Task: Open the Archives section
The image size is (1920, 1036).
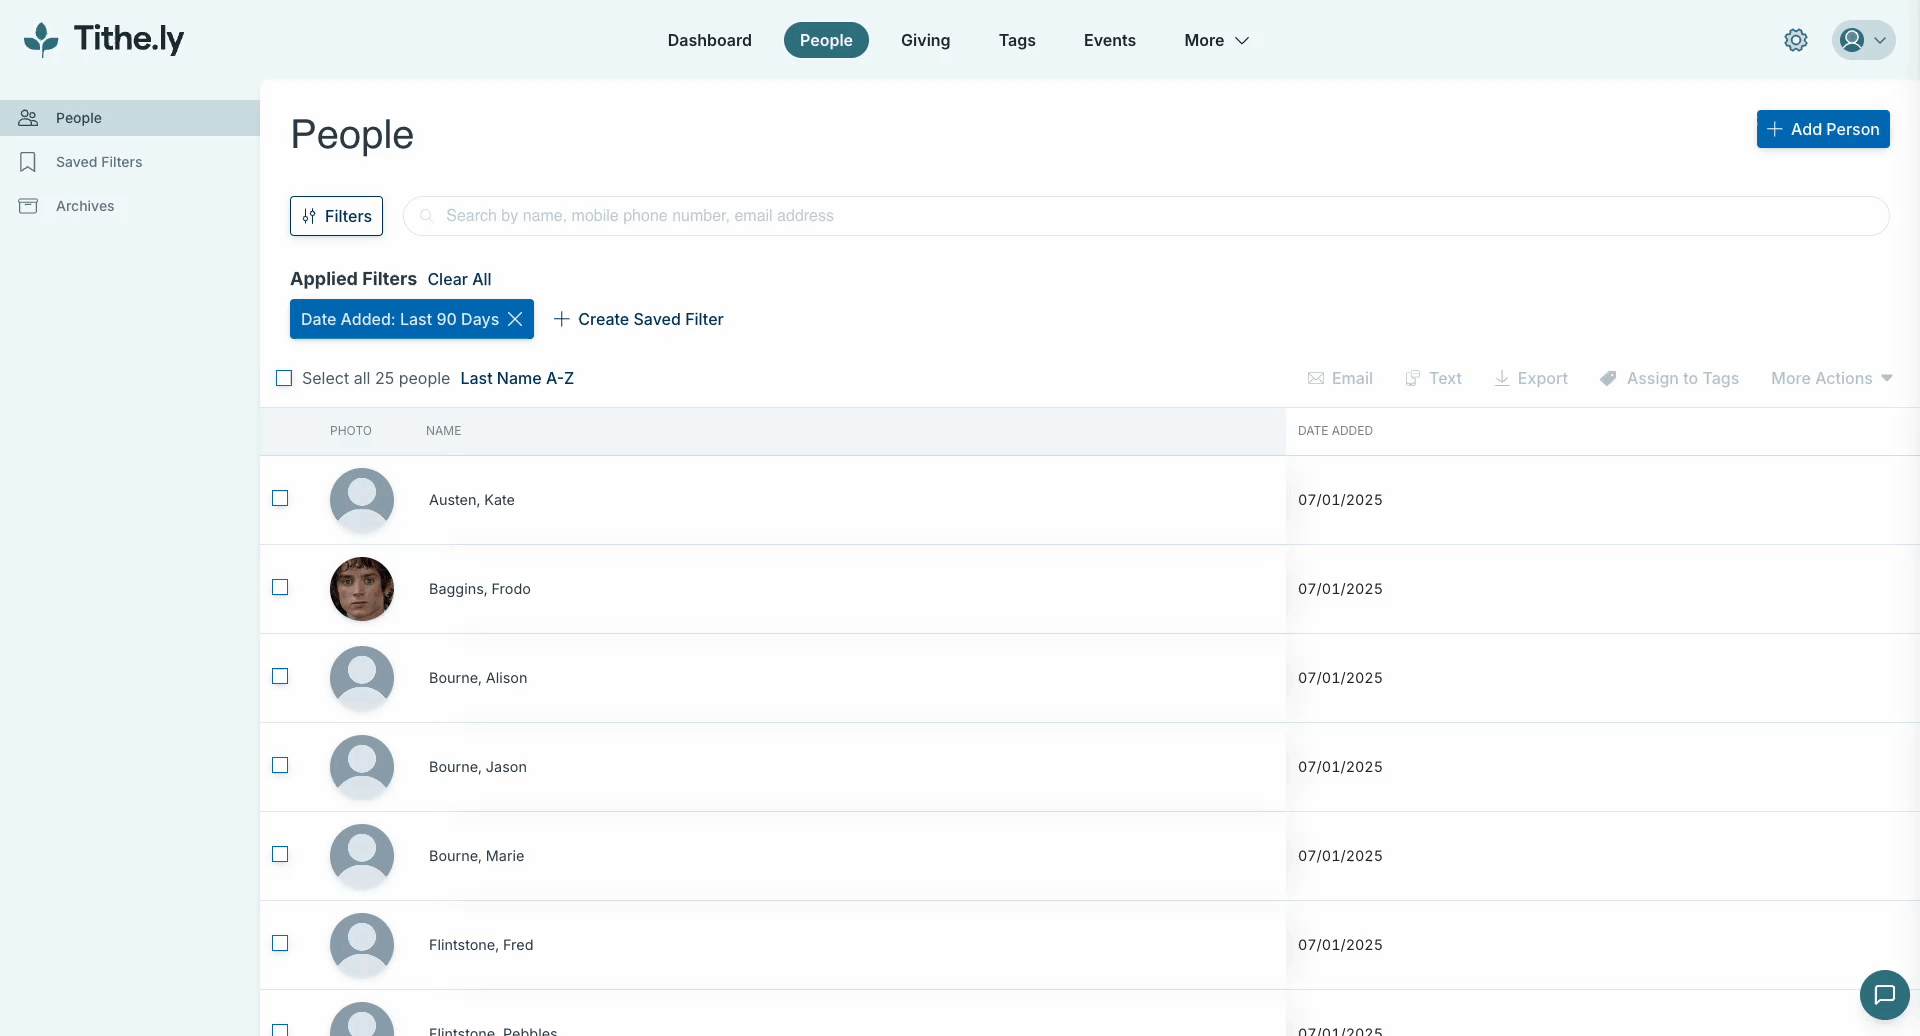Action: point(85,205)
